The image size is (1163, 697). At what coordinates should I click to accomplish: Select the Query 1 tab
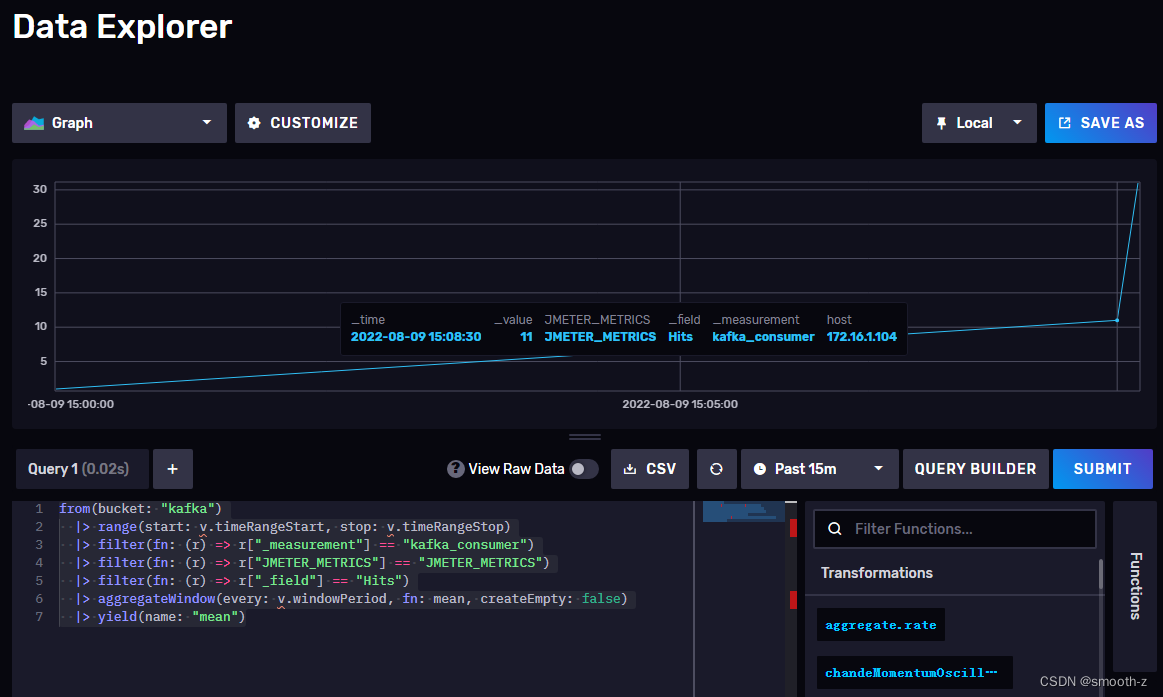80,468
